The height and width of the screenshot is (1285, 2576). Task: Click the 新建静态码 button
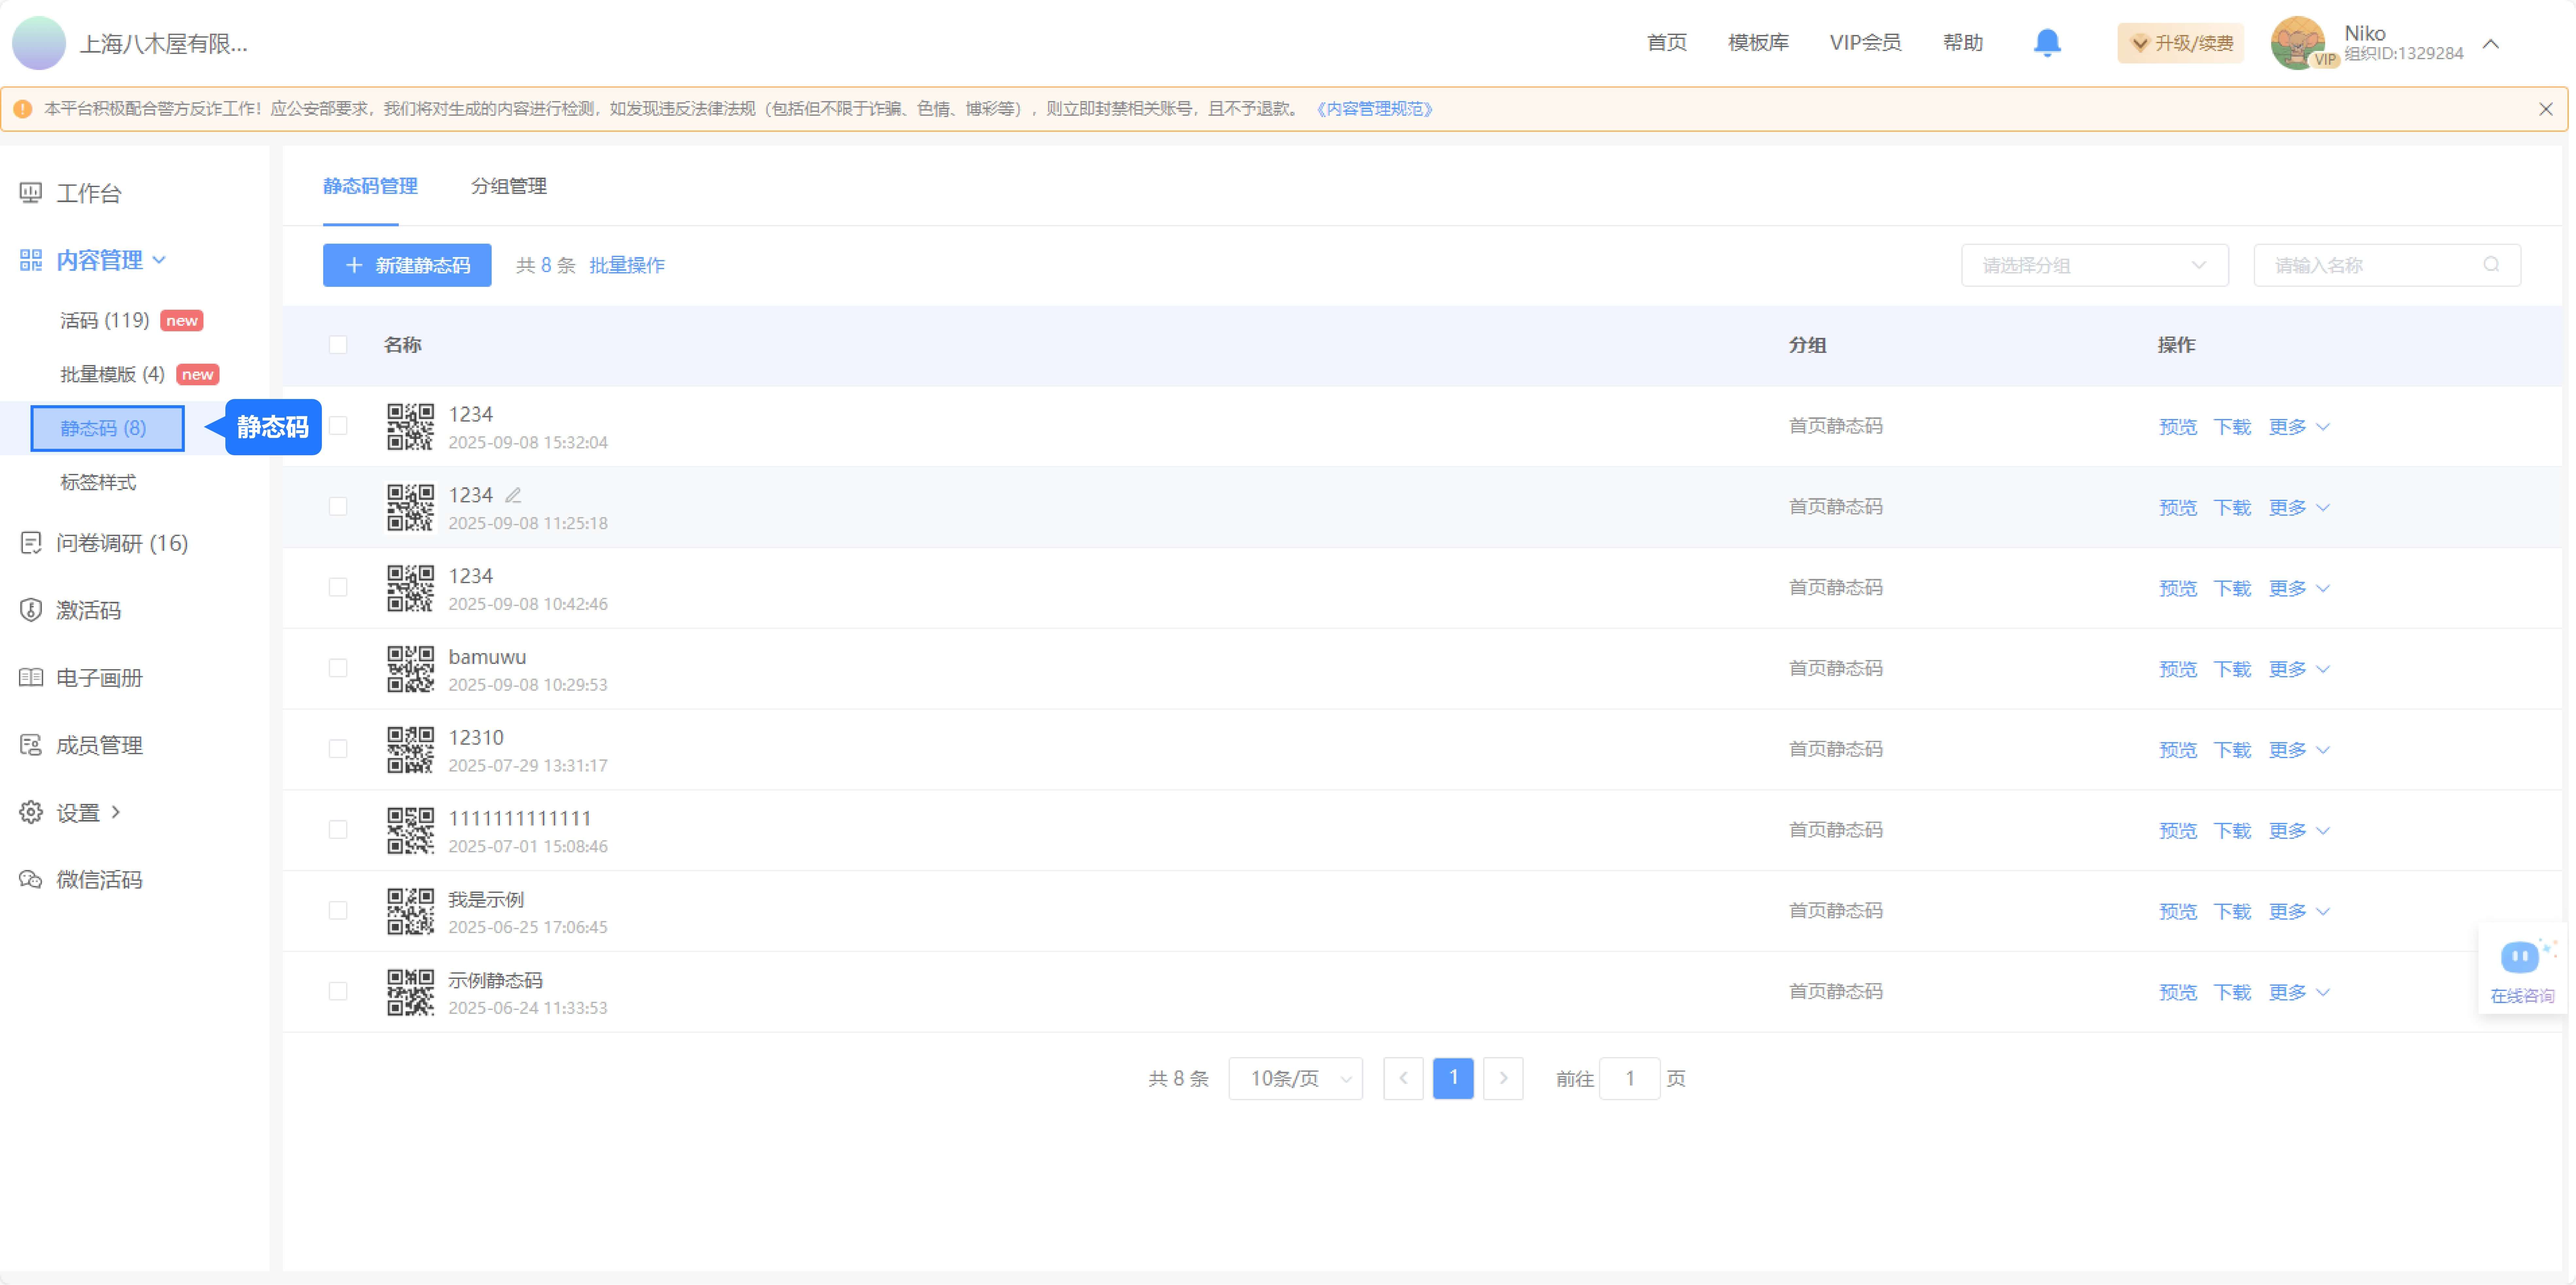click(407, 265)
